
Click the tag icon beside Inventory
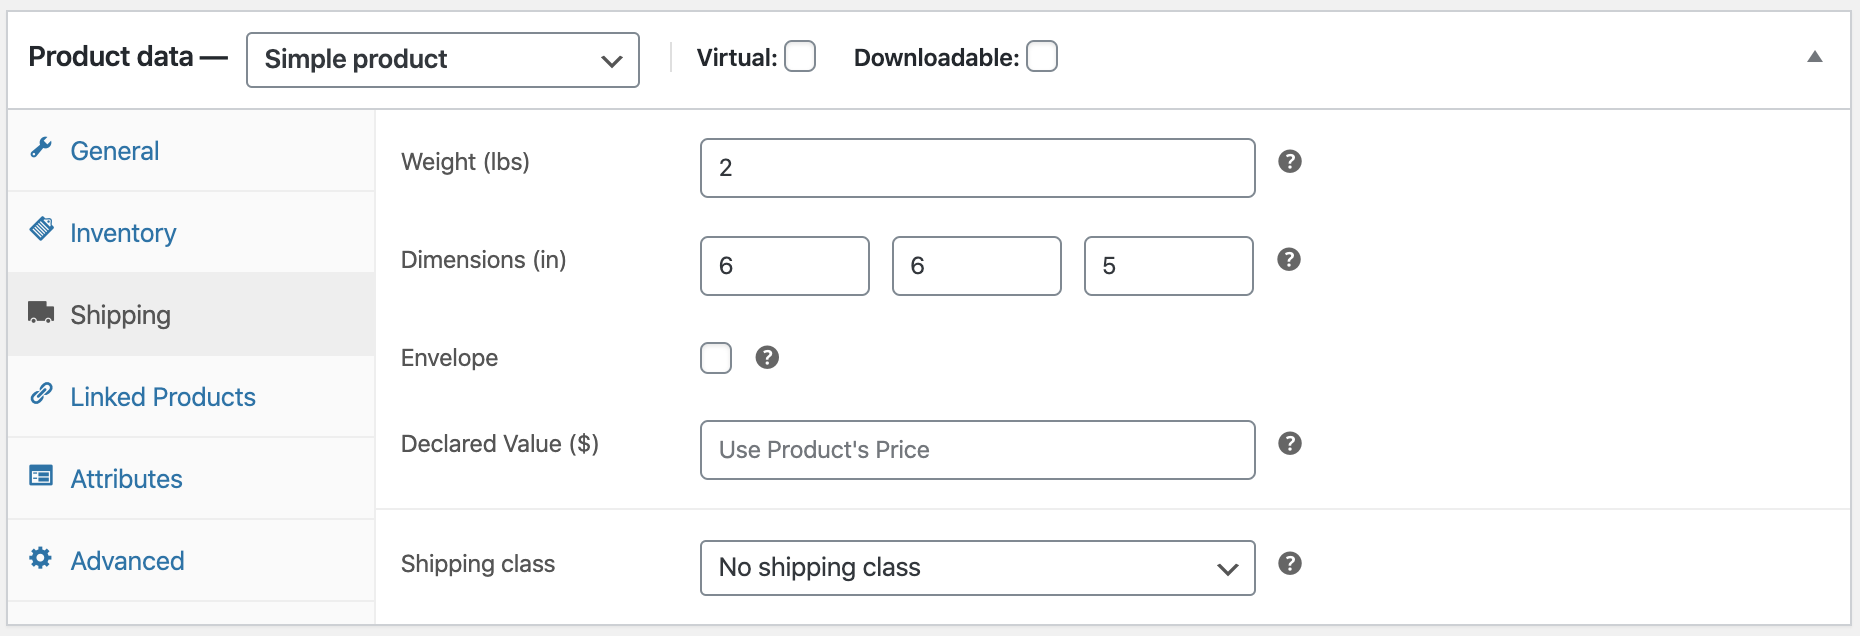(41, 229)
